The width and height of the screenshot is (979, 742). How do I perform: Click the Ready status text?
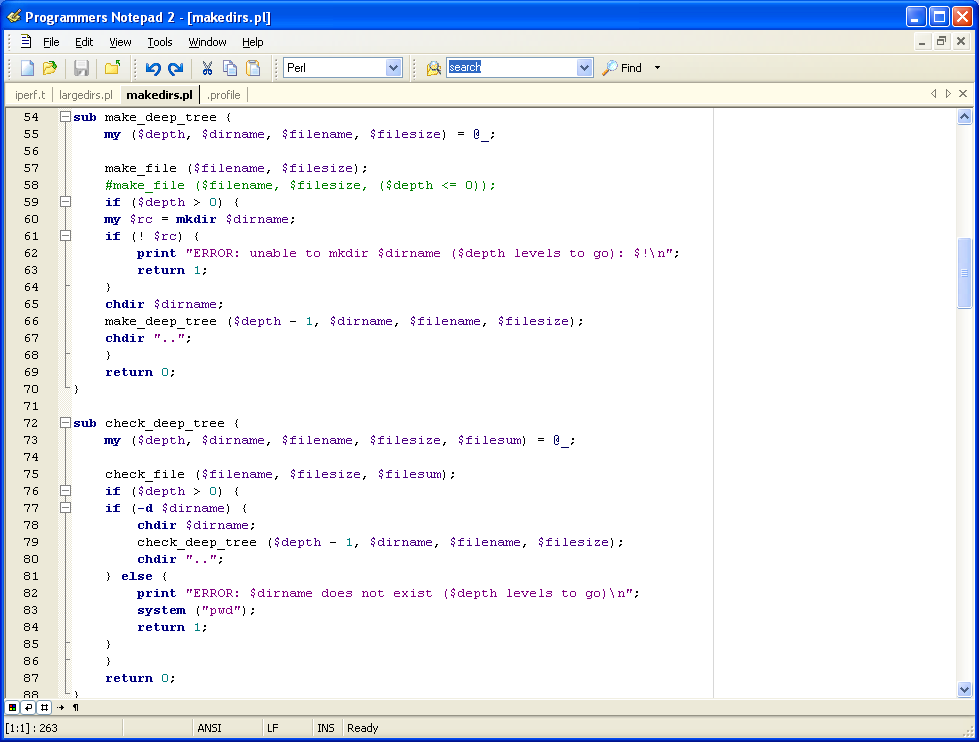pyautogui.click(x=363, y=728)
